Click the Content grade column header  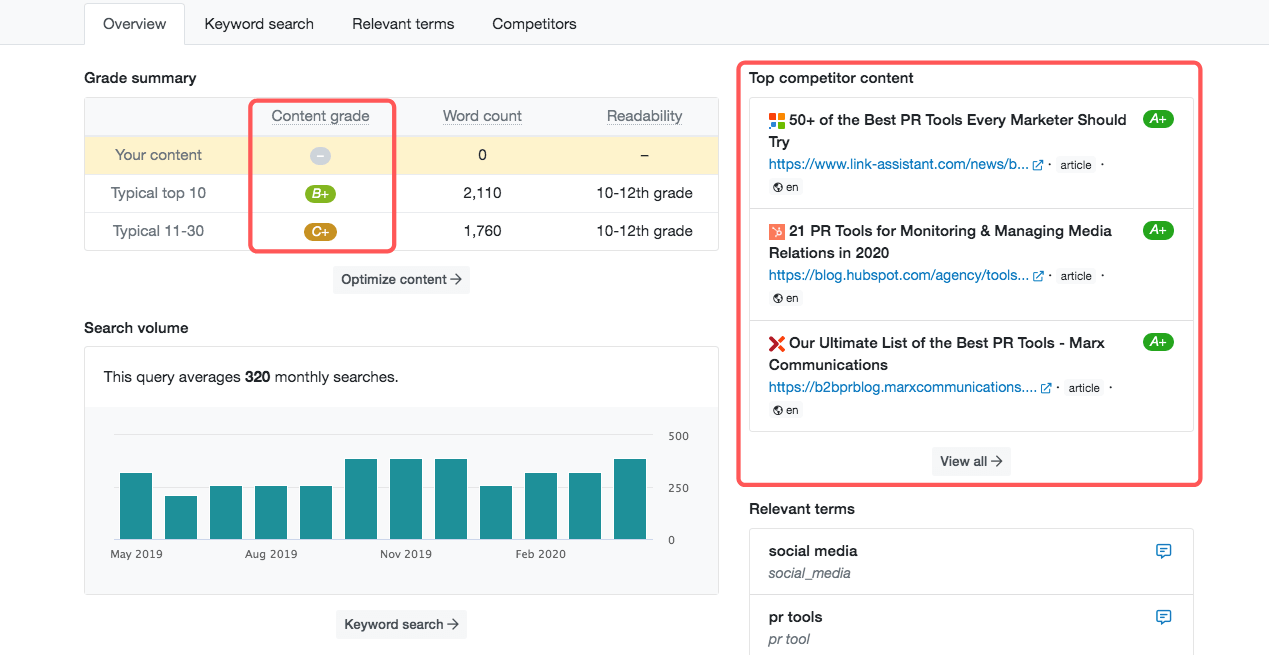pos(320,116)
